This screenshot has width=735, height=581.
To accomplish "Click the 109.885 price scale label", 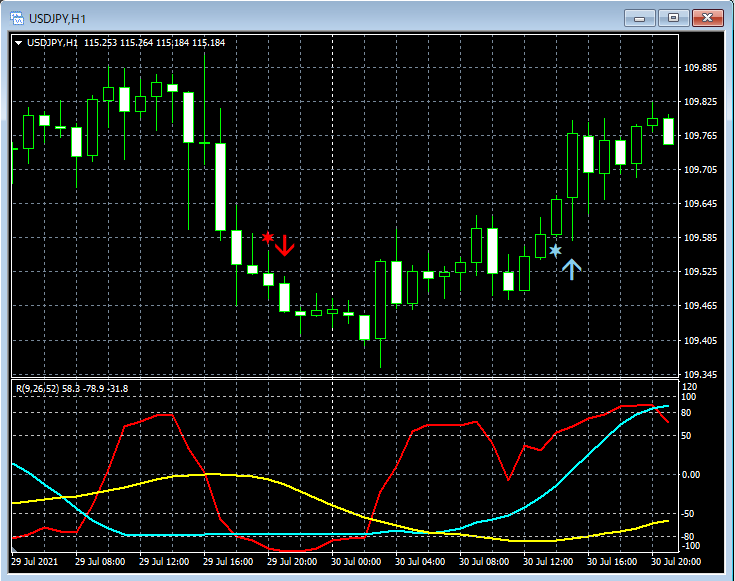I will 700,68.
